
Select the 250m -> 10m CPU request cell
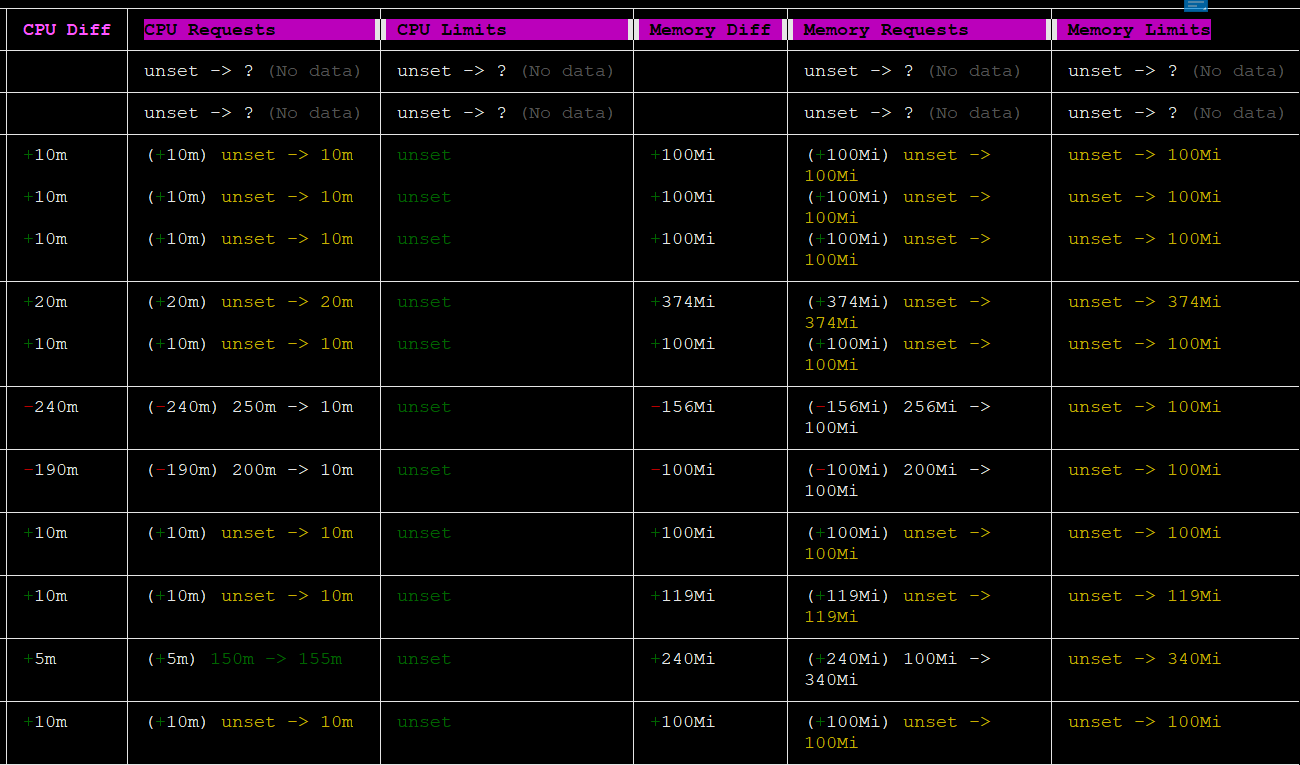(x=292, y=407)
